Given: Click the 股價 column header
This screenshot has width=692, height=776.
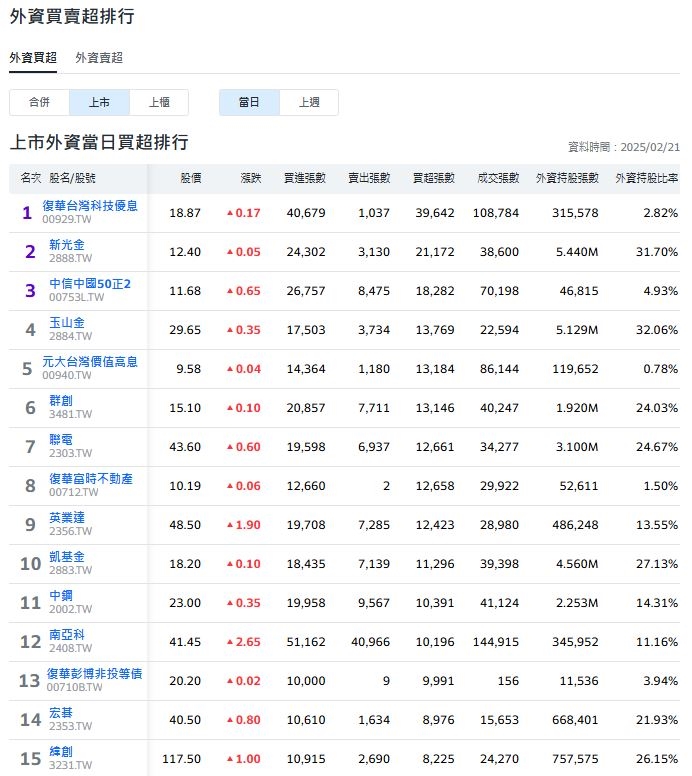Looking at the screenshot, I should [191, 178].
